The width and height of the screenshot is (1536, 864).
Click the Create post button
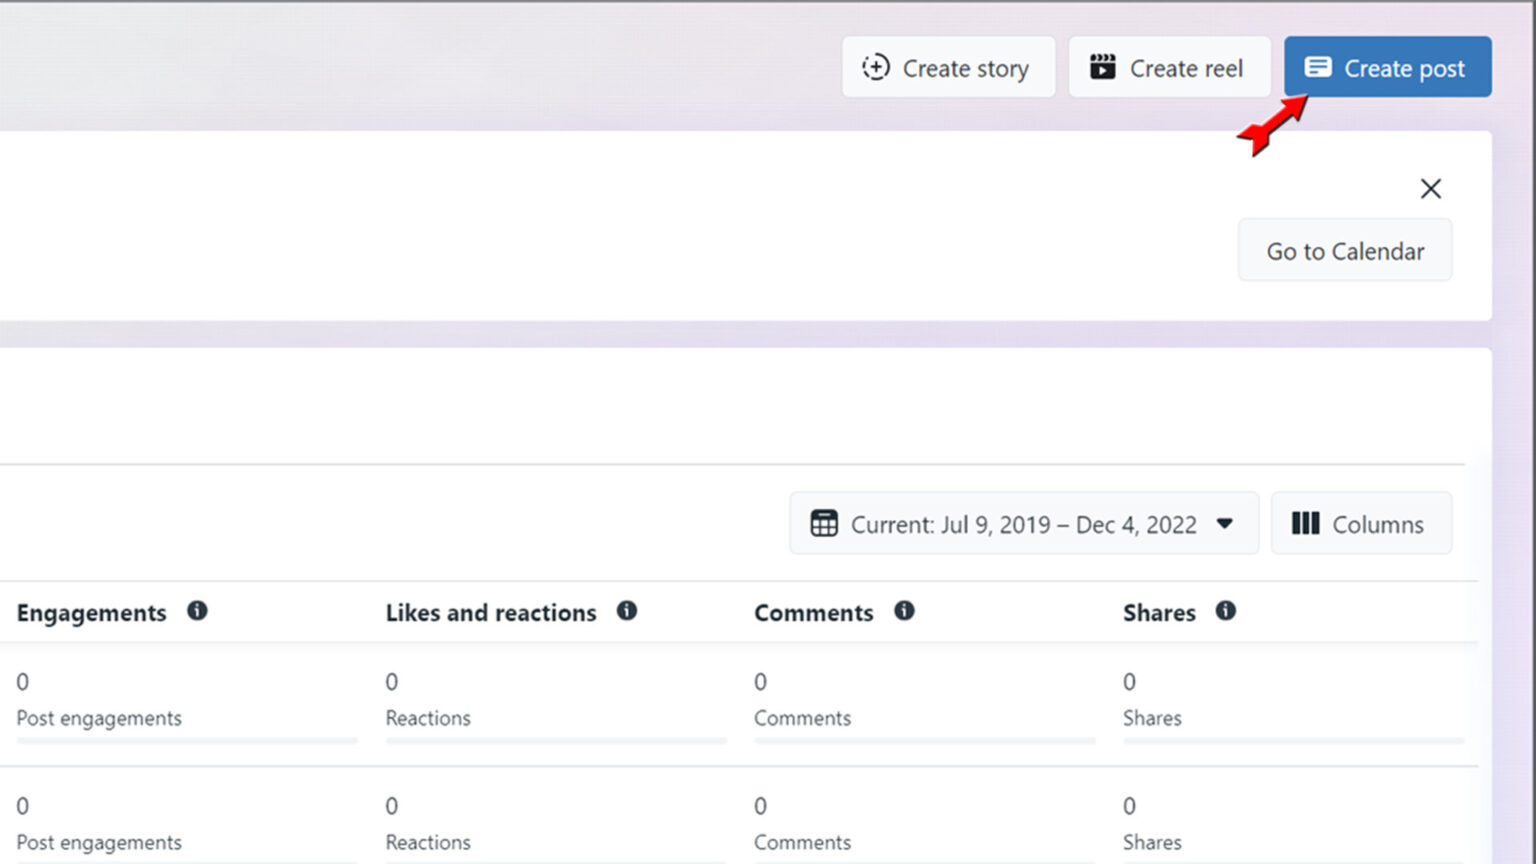(1387, 67)
